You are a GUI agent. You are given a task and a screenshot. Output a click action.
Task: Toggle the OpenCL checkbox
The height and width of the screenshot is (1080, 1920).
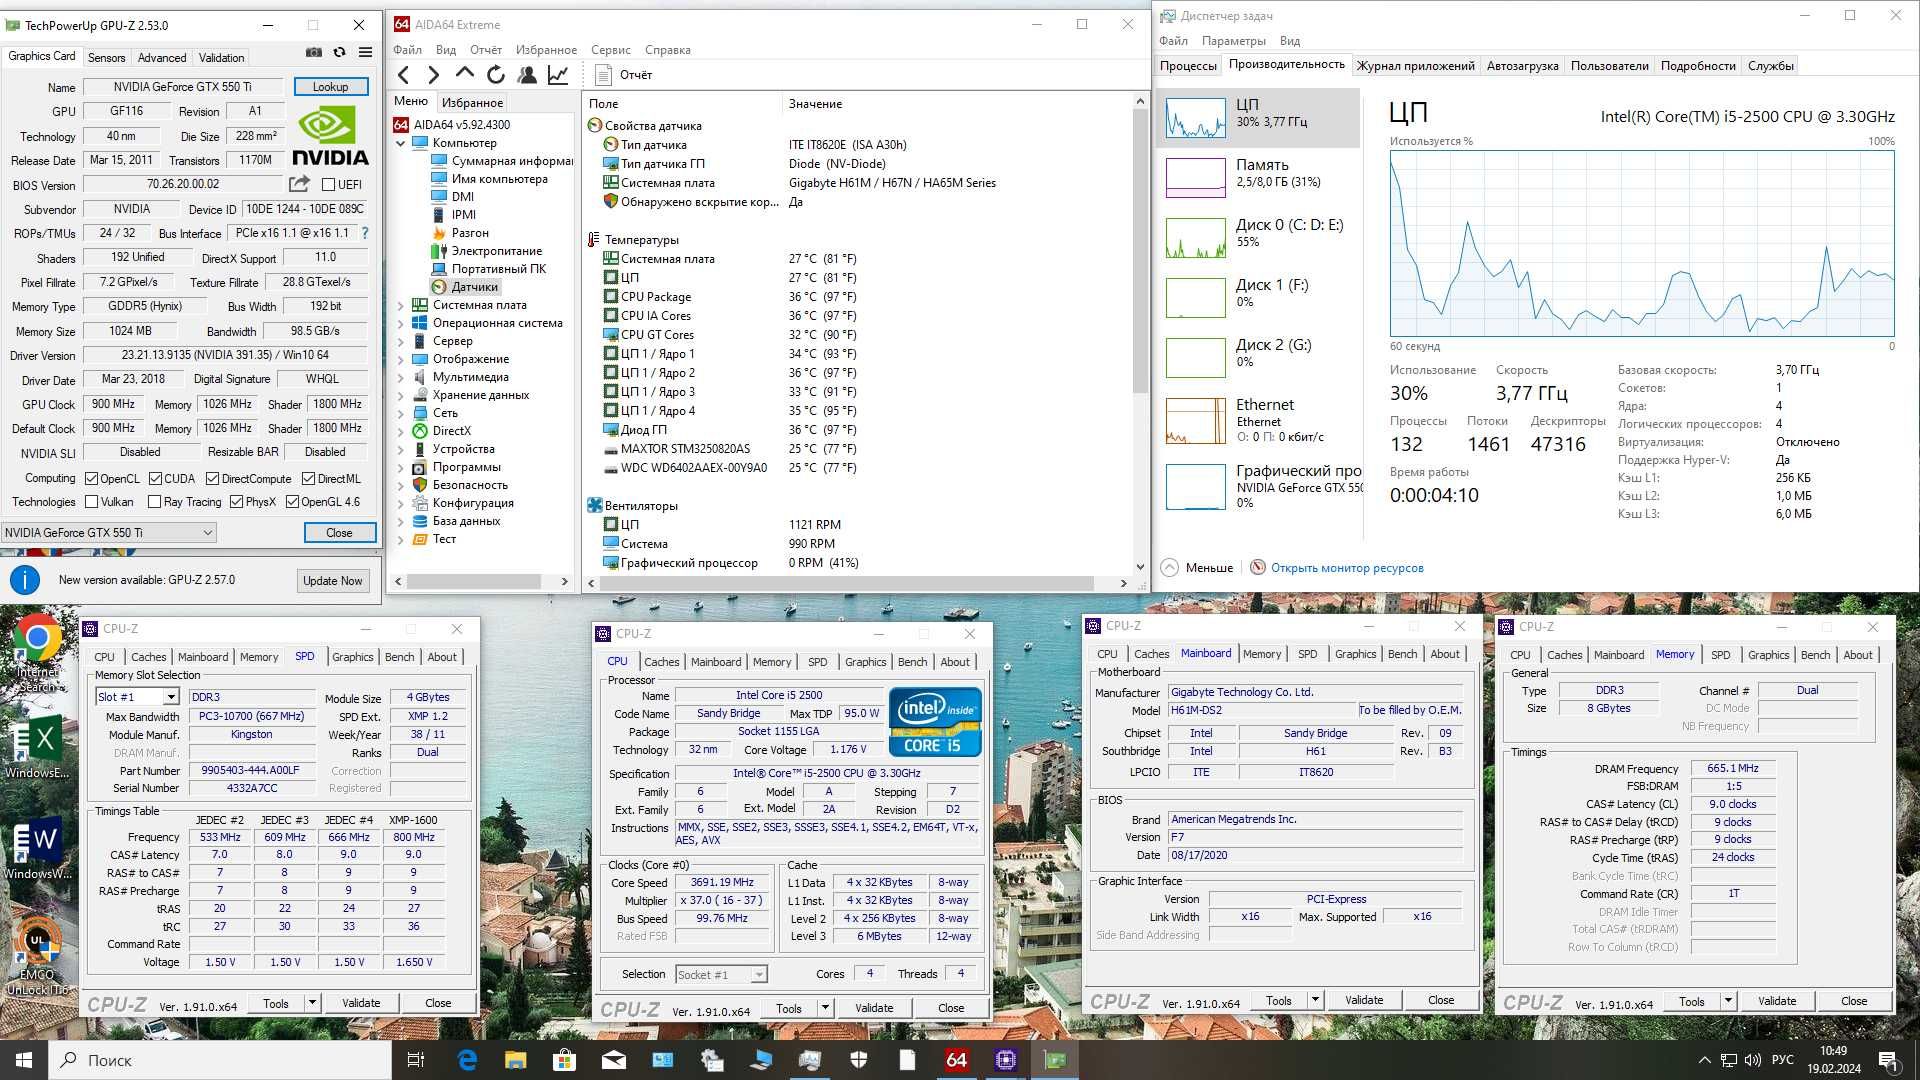coord(91,479)
